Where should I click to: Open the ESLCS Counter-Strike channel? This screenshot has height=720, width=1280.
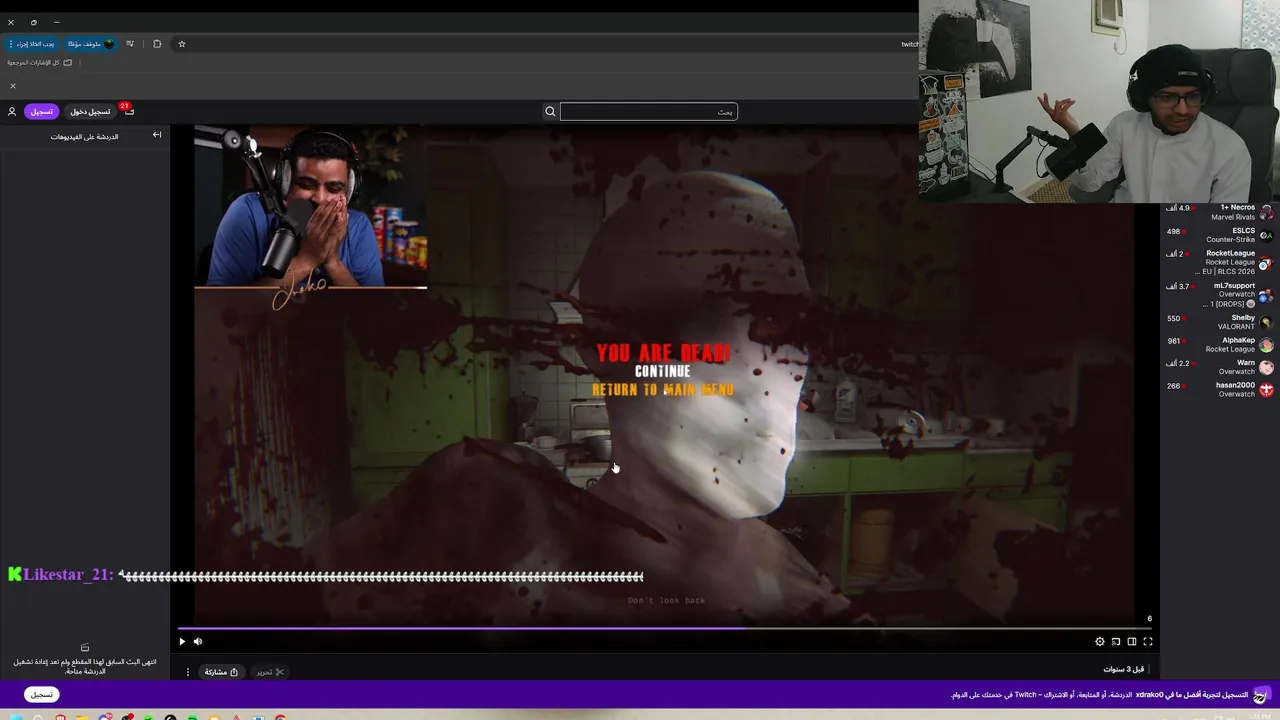(1218, 235)
